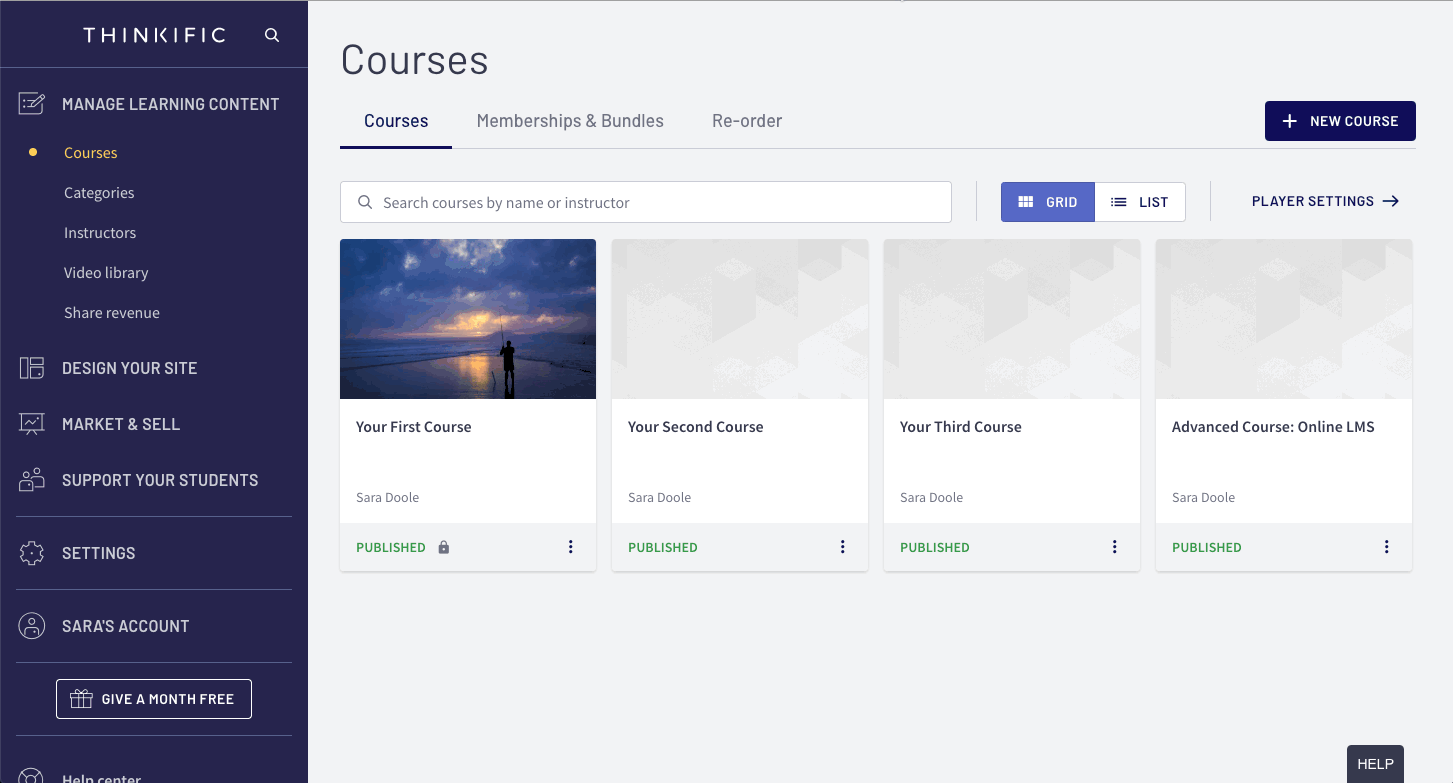Click the lock icon on Your First Course
The height and width of the screenshot is (783, 1453).
pyautogui.click(x=444, y=547)
